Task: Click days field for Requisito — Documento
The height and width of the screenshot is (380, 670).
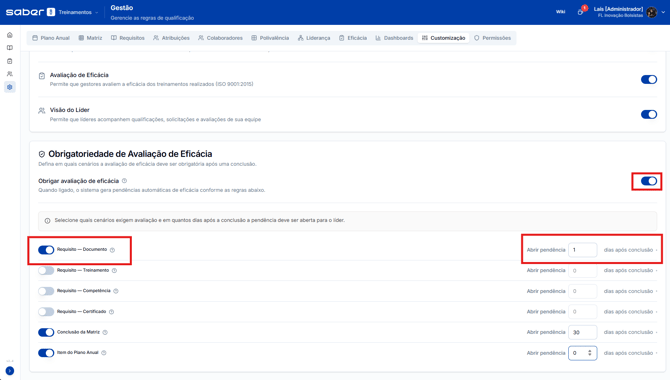Action: click(x=582, y=250)
